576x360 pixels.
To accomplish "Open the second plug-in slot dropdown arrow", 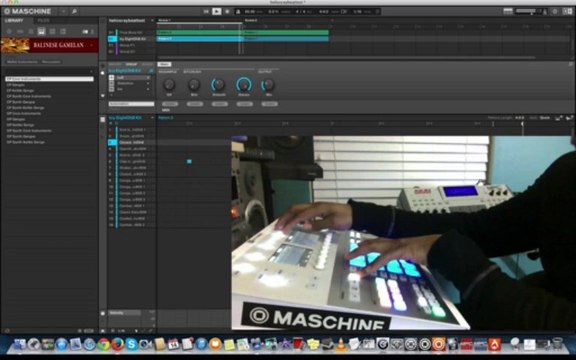I will point(148,83).
